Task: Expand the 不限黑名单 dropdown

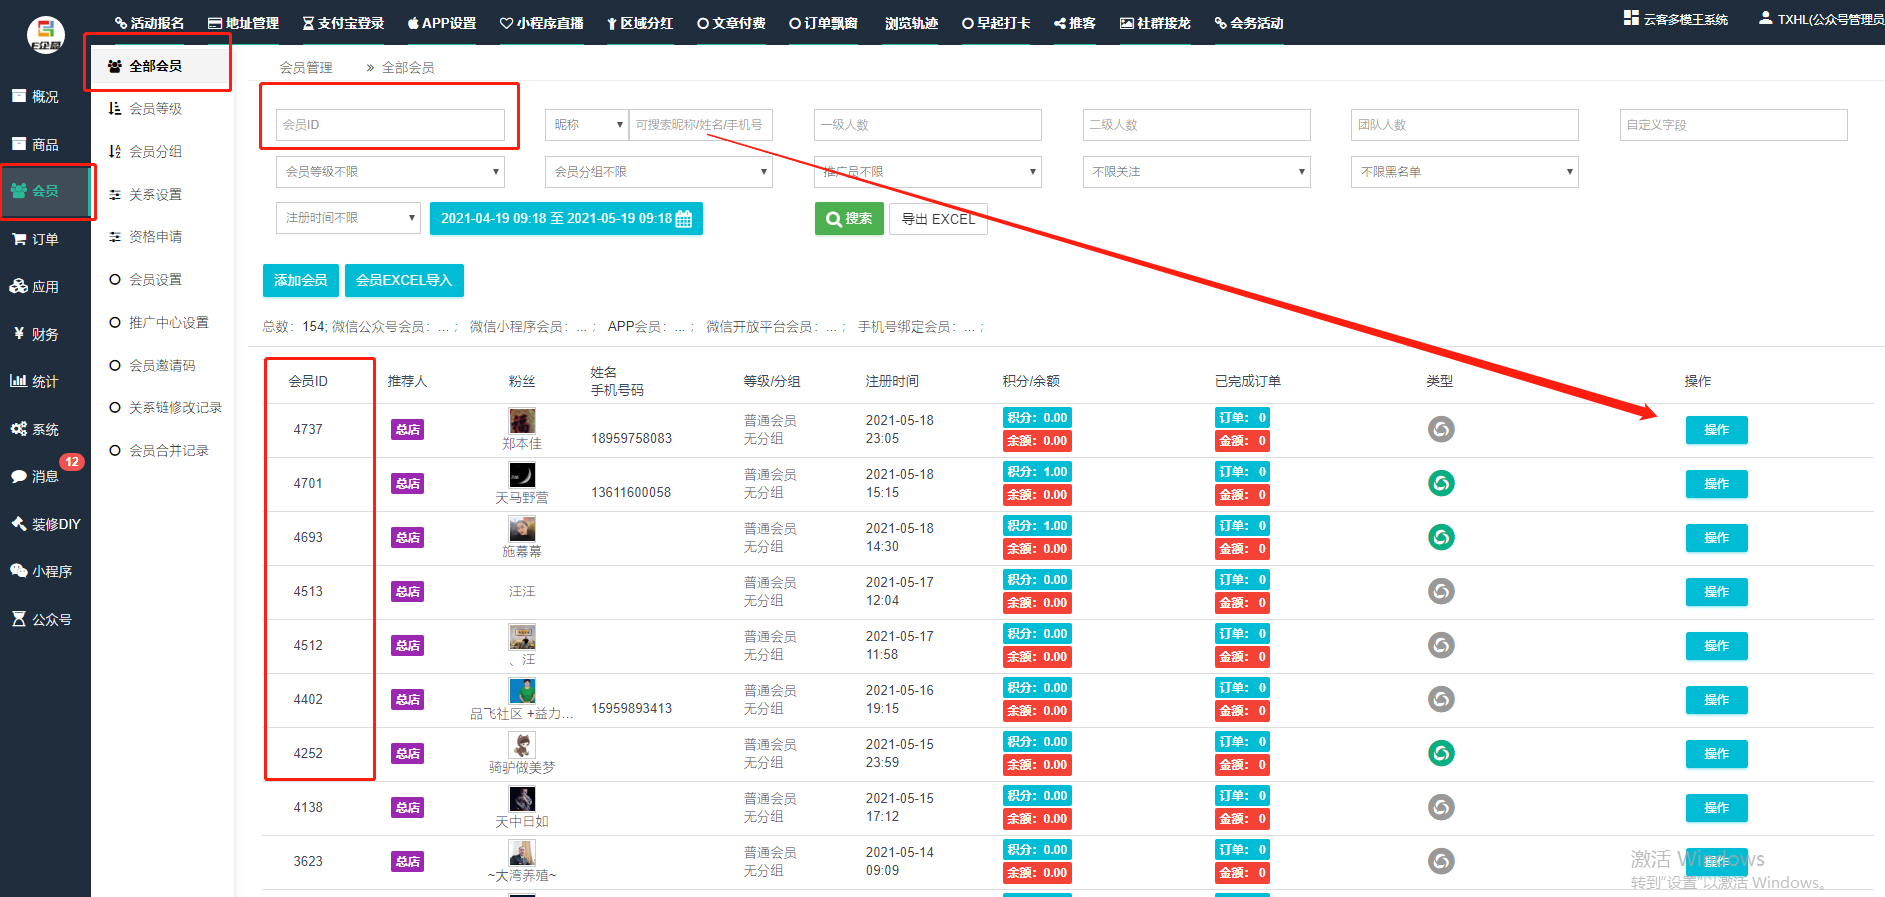Action: [1464, 172]
